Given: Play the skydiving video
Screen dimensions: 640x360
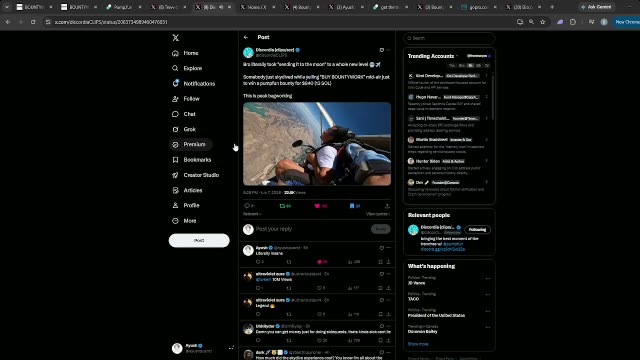Looking at the screenshot, I should tap(317, 144).
